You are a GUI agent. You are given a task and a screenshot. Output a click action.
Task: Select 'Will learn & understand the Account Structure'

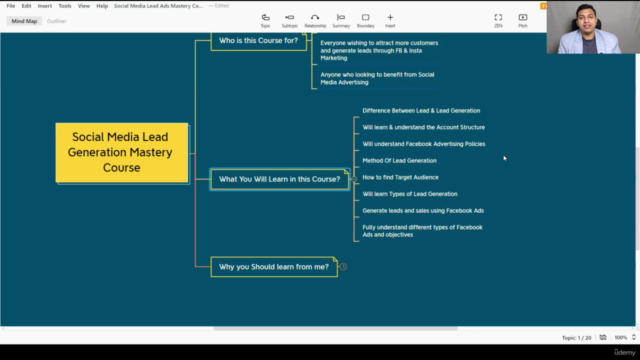click(x=423, y=127)
